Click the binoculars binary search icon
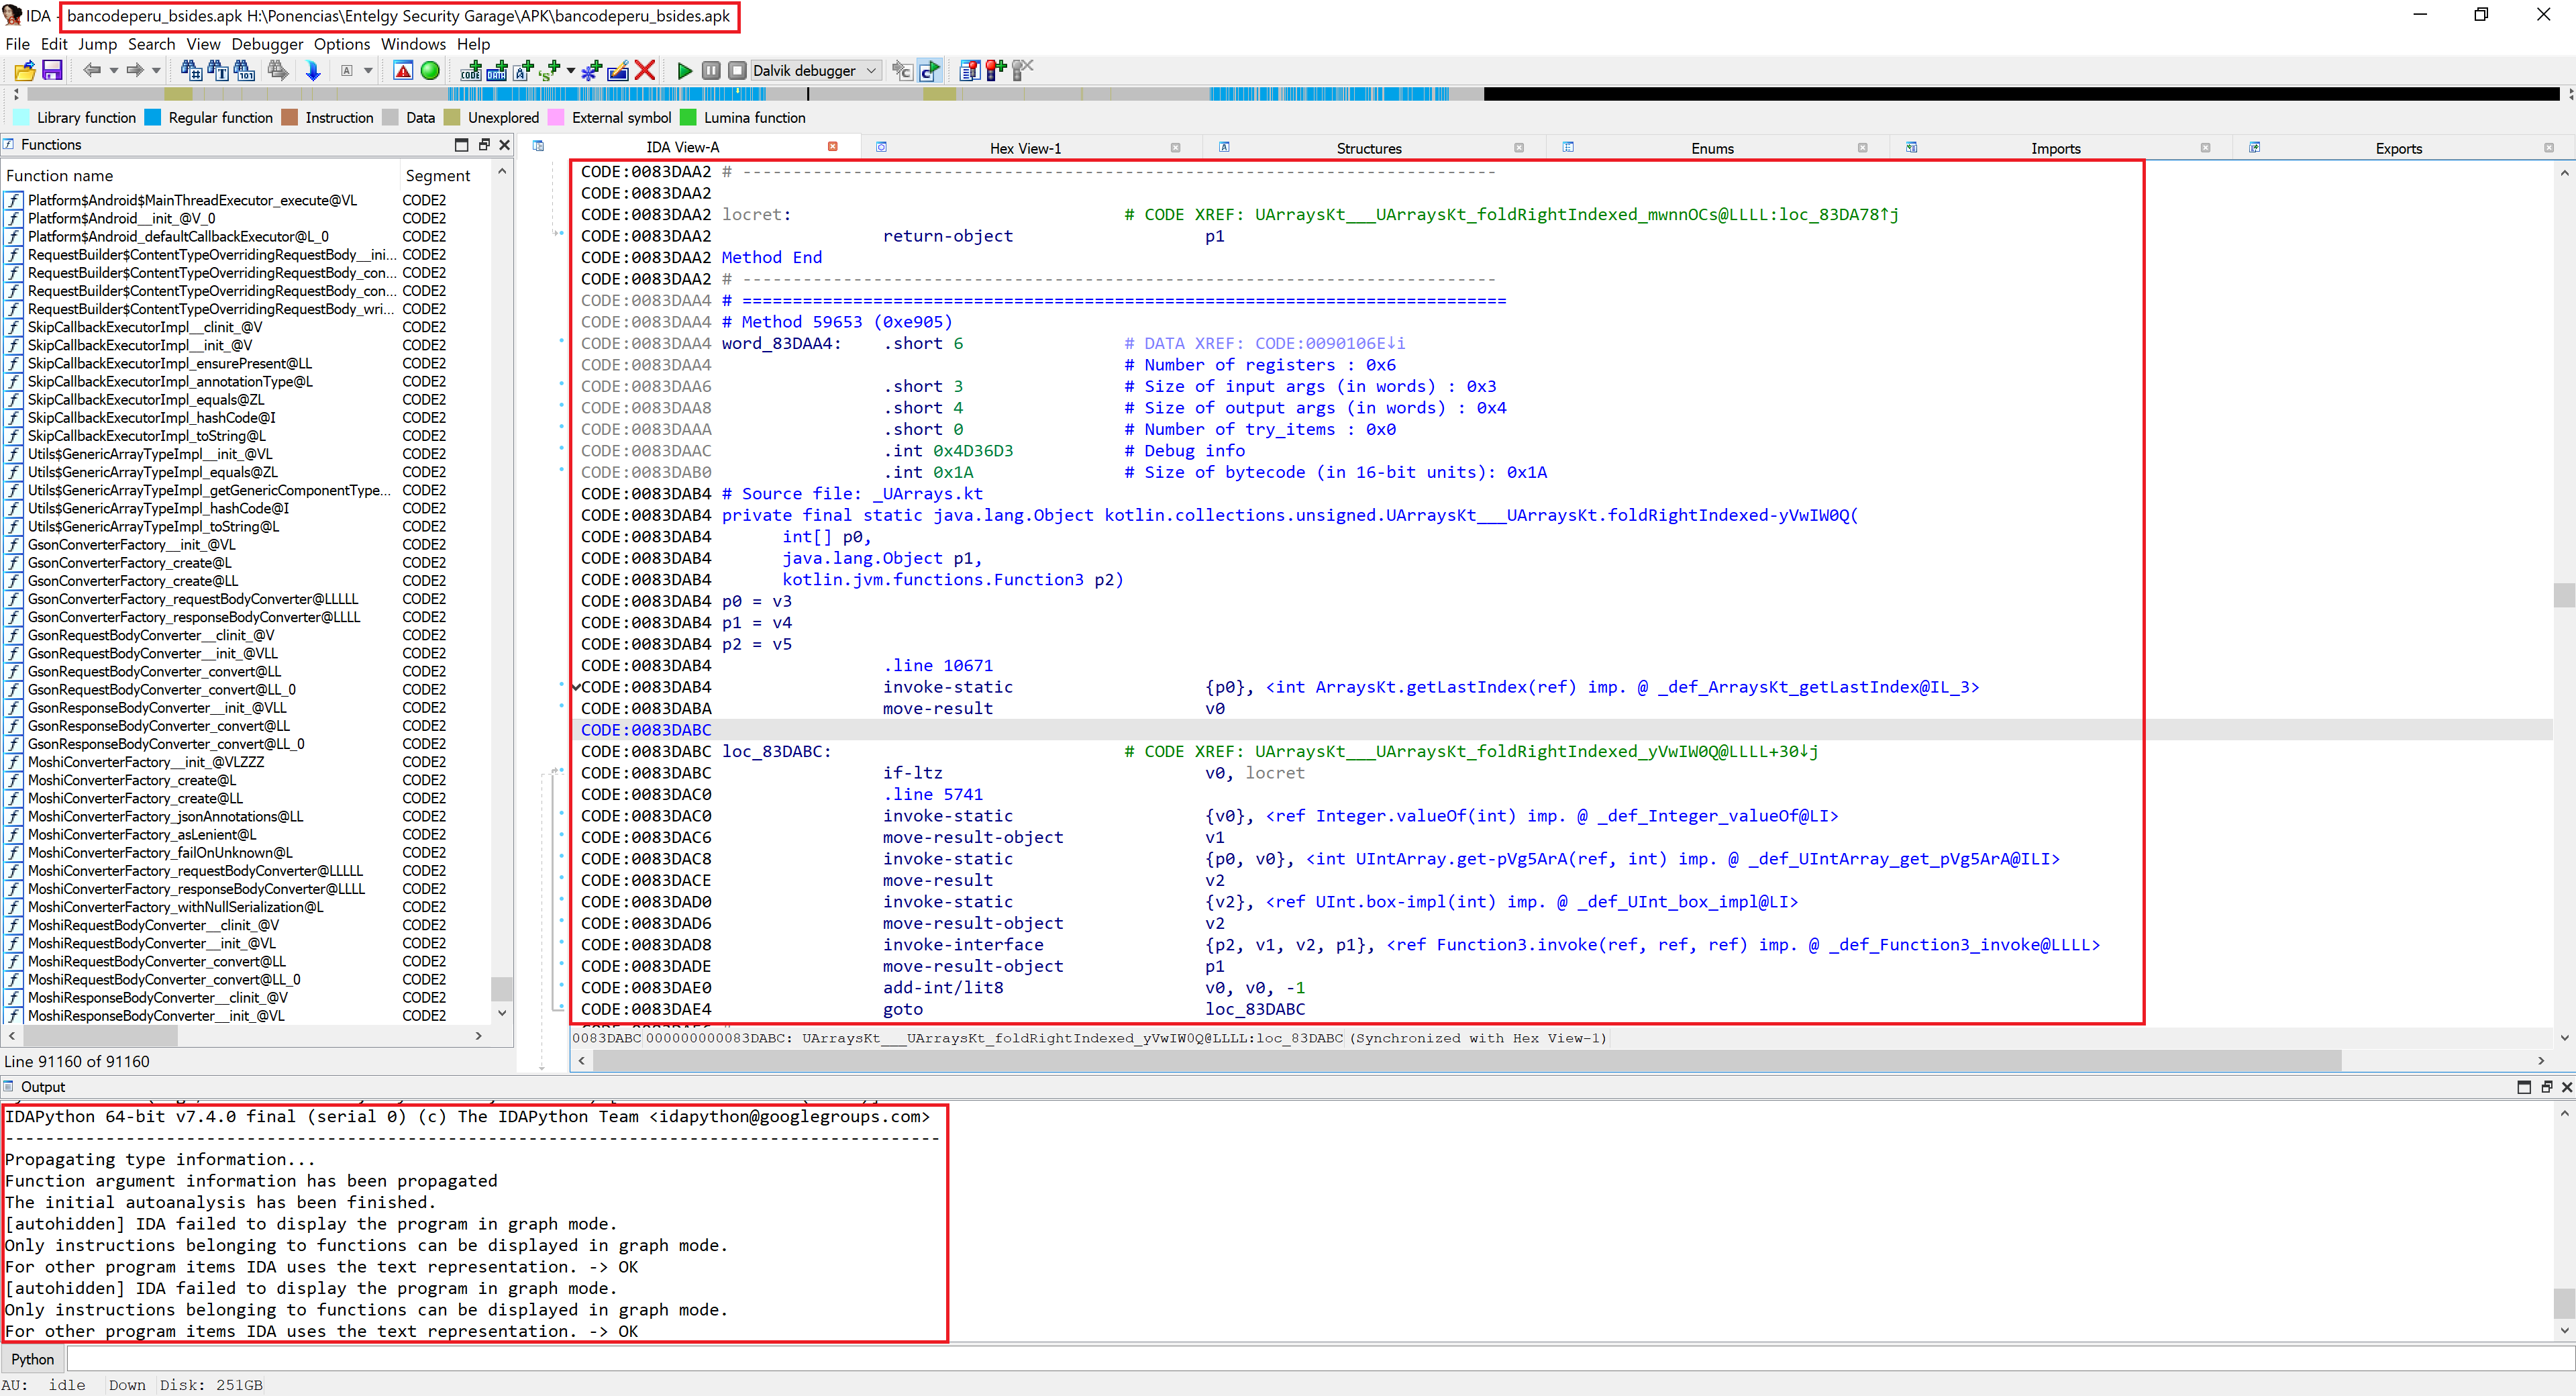The height and width of the screenshot is (1396, 2576). pyautogui.click(x=244, y=70)
